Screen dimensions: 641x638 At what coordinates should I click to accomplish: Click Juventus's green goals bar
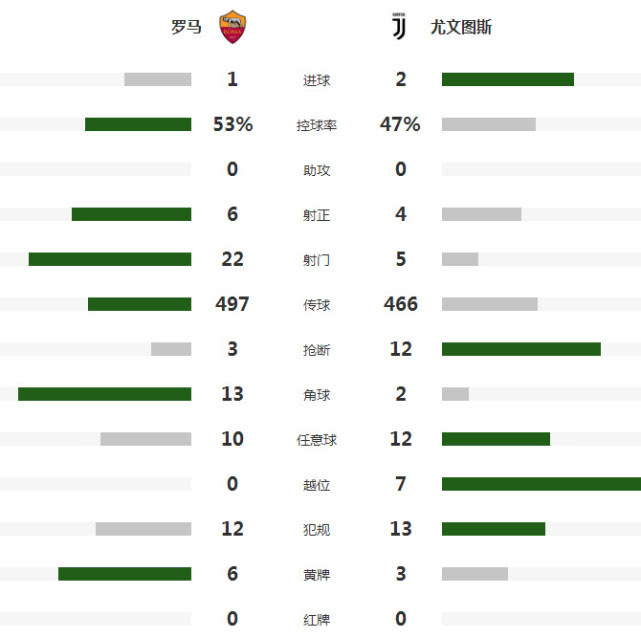click(508, 79)
